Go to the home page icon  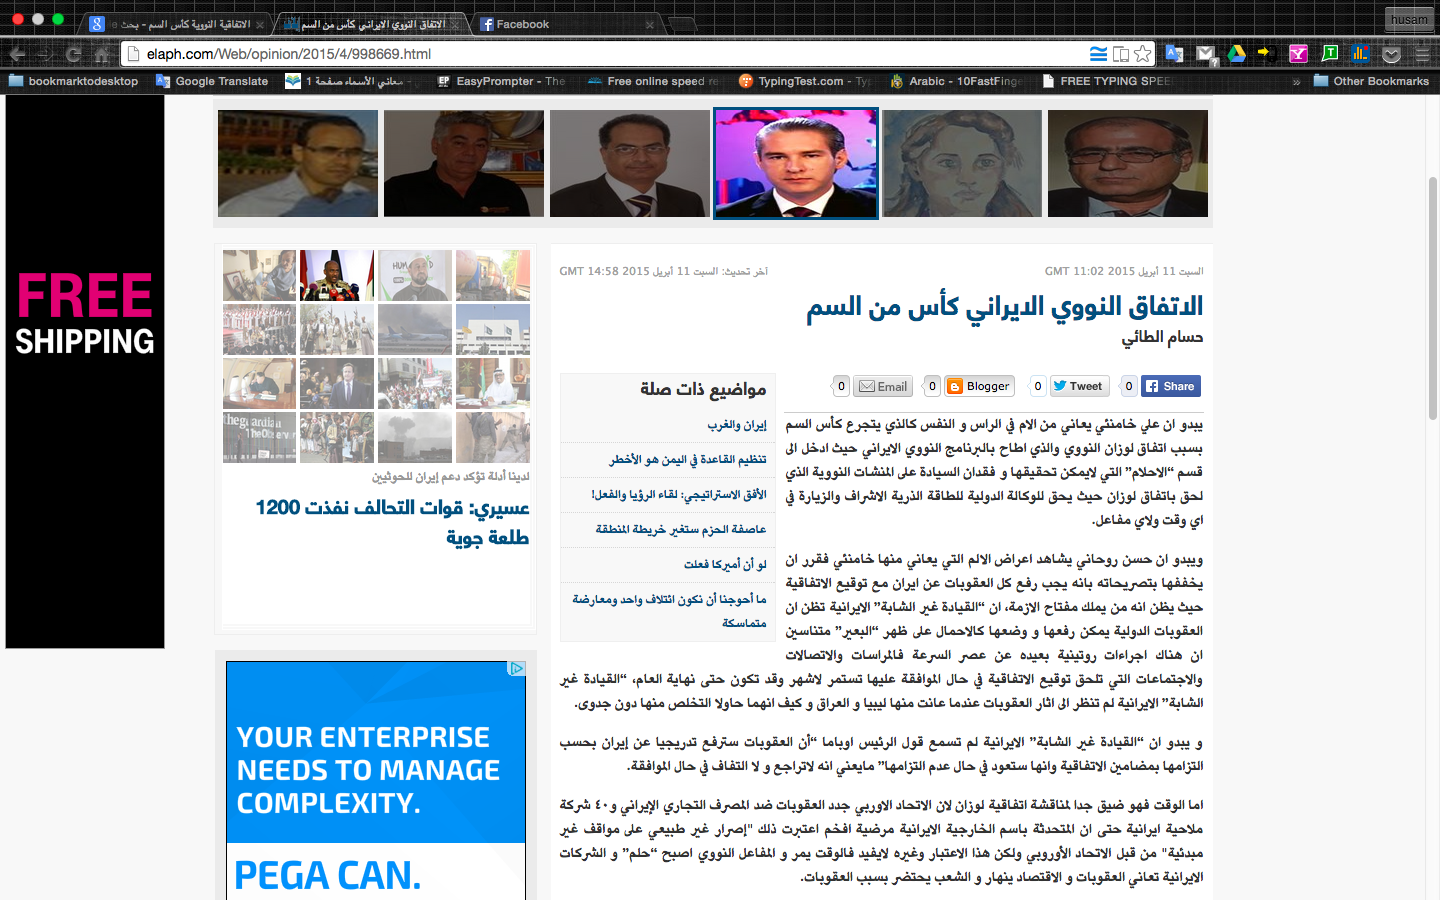coord(101,54)
